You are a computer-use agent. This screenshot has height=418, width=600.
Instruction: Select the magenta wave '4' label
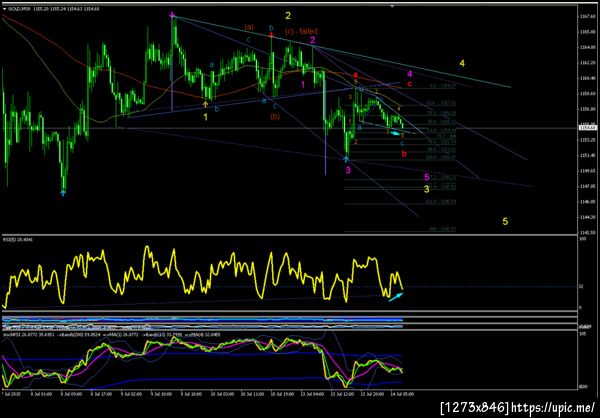tap(410, 73)
